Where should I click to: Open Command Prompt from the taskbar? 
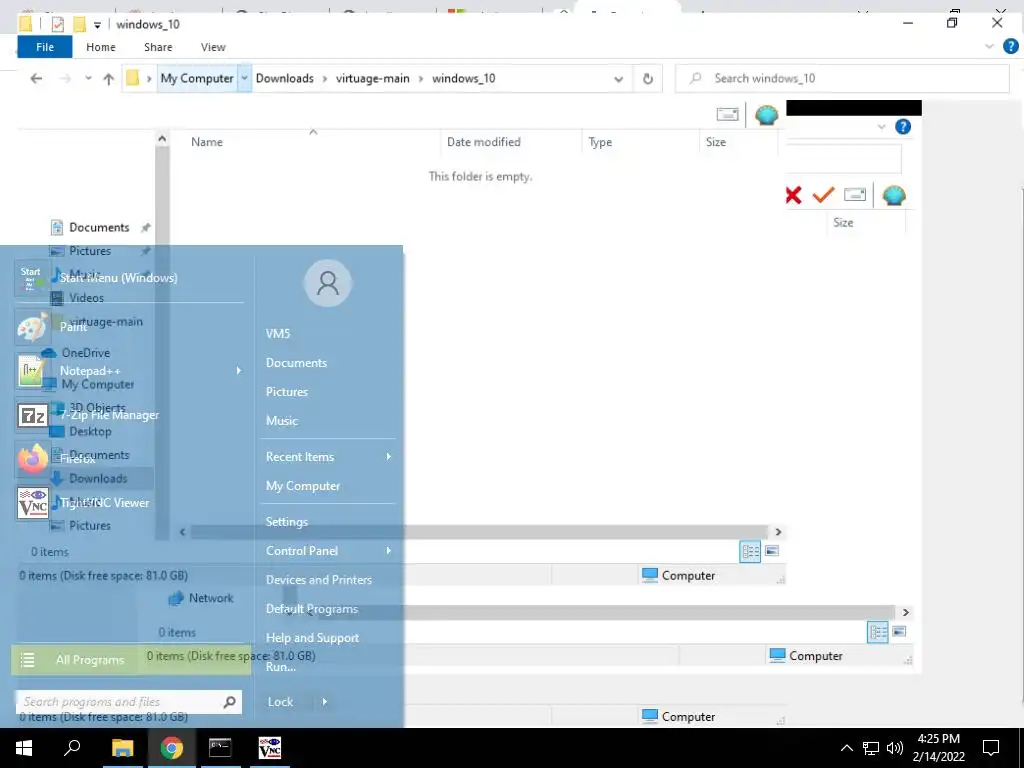coord(220,748)
